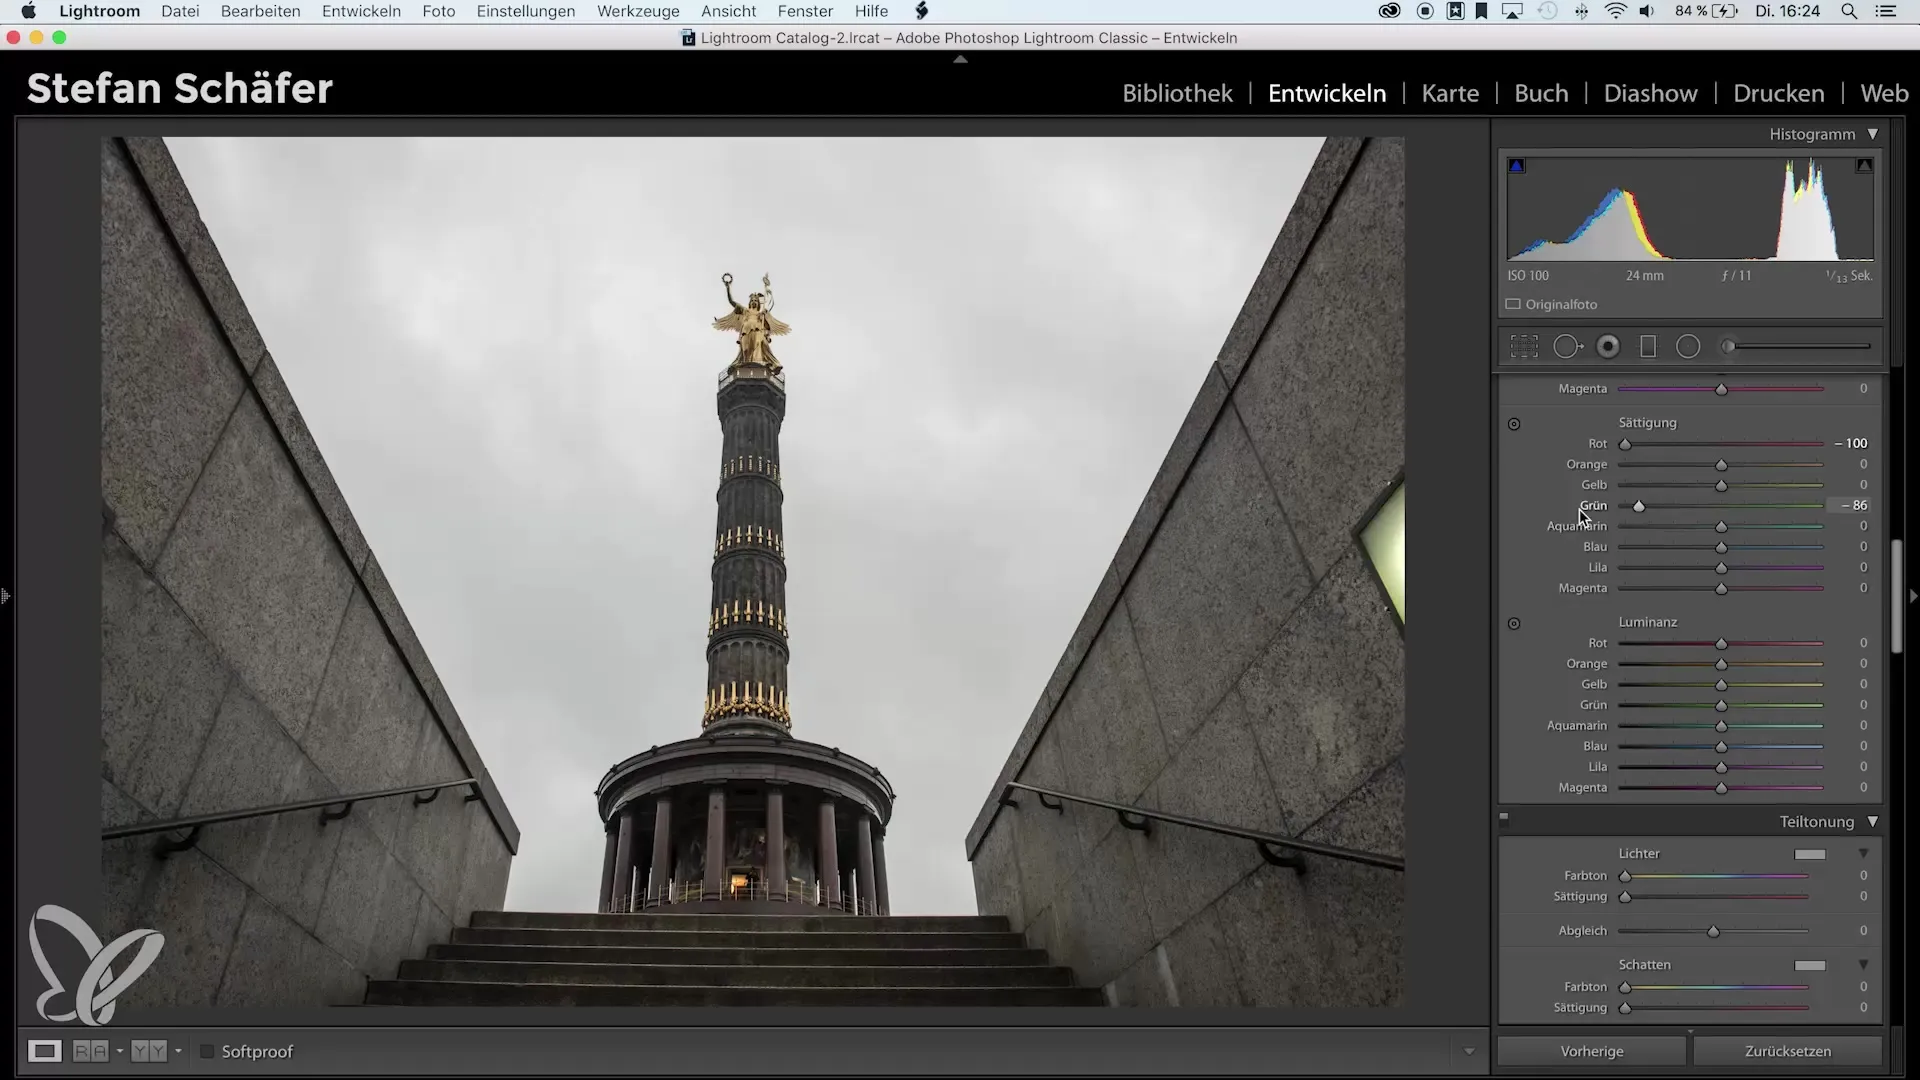Open the Bluetooth status menu

click(x=1581, y=12)
